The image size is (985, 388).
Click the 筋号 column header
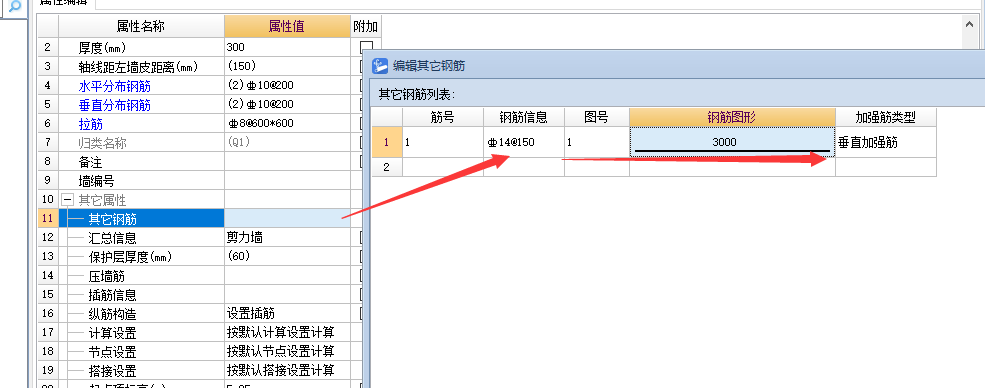443,117
